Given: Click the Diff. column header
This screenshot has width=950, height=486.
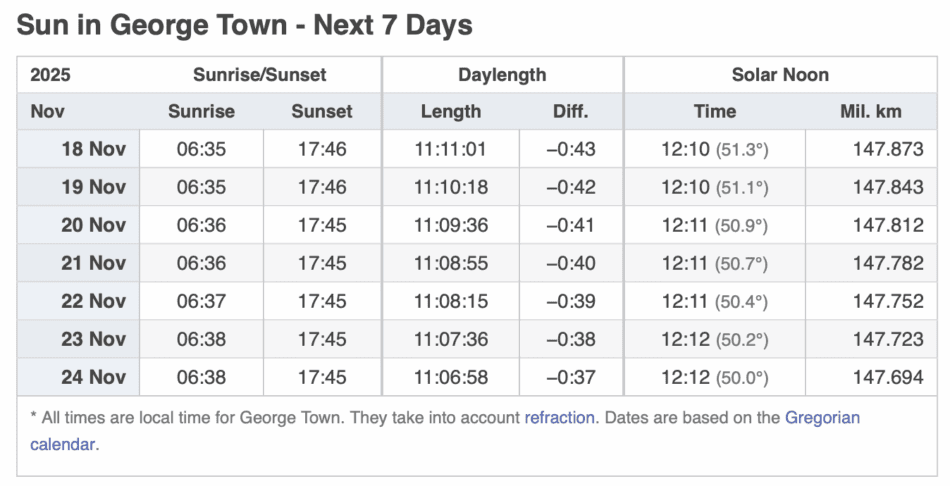Looking at the screenshot, I should pyautogui.click(x=570, y=112).
